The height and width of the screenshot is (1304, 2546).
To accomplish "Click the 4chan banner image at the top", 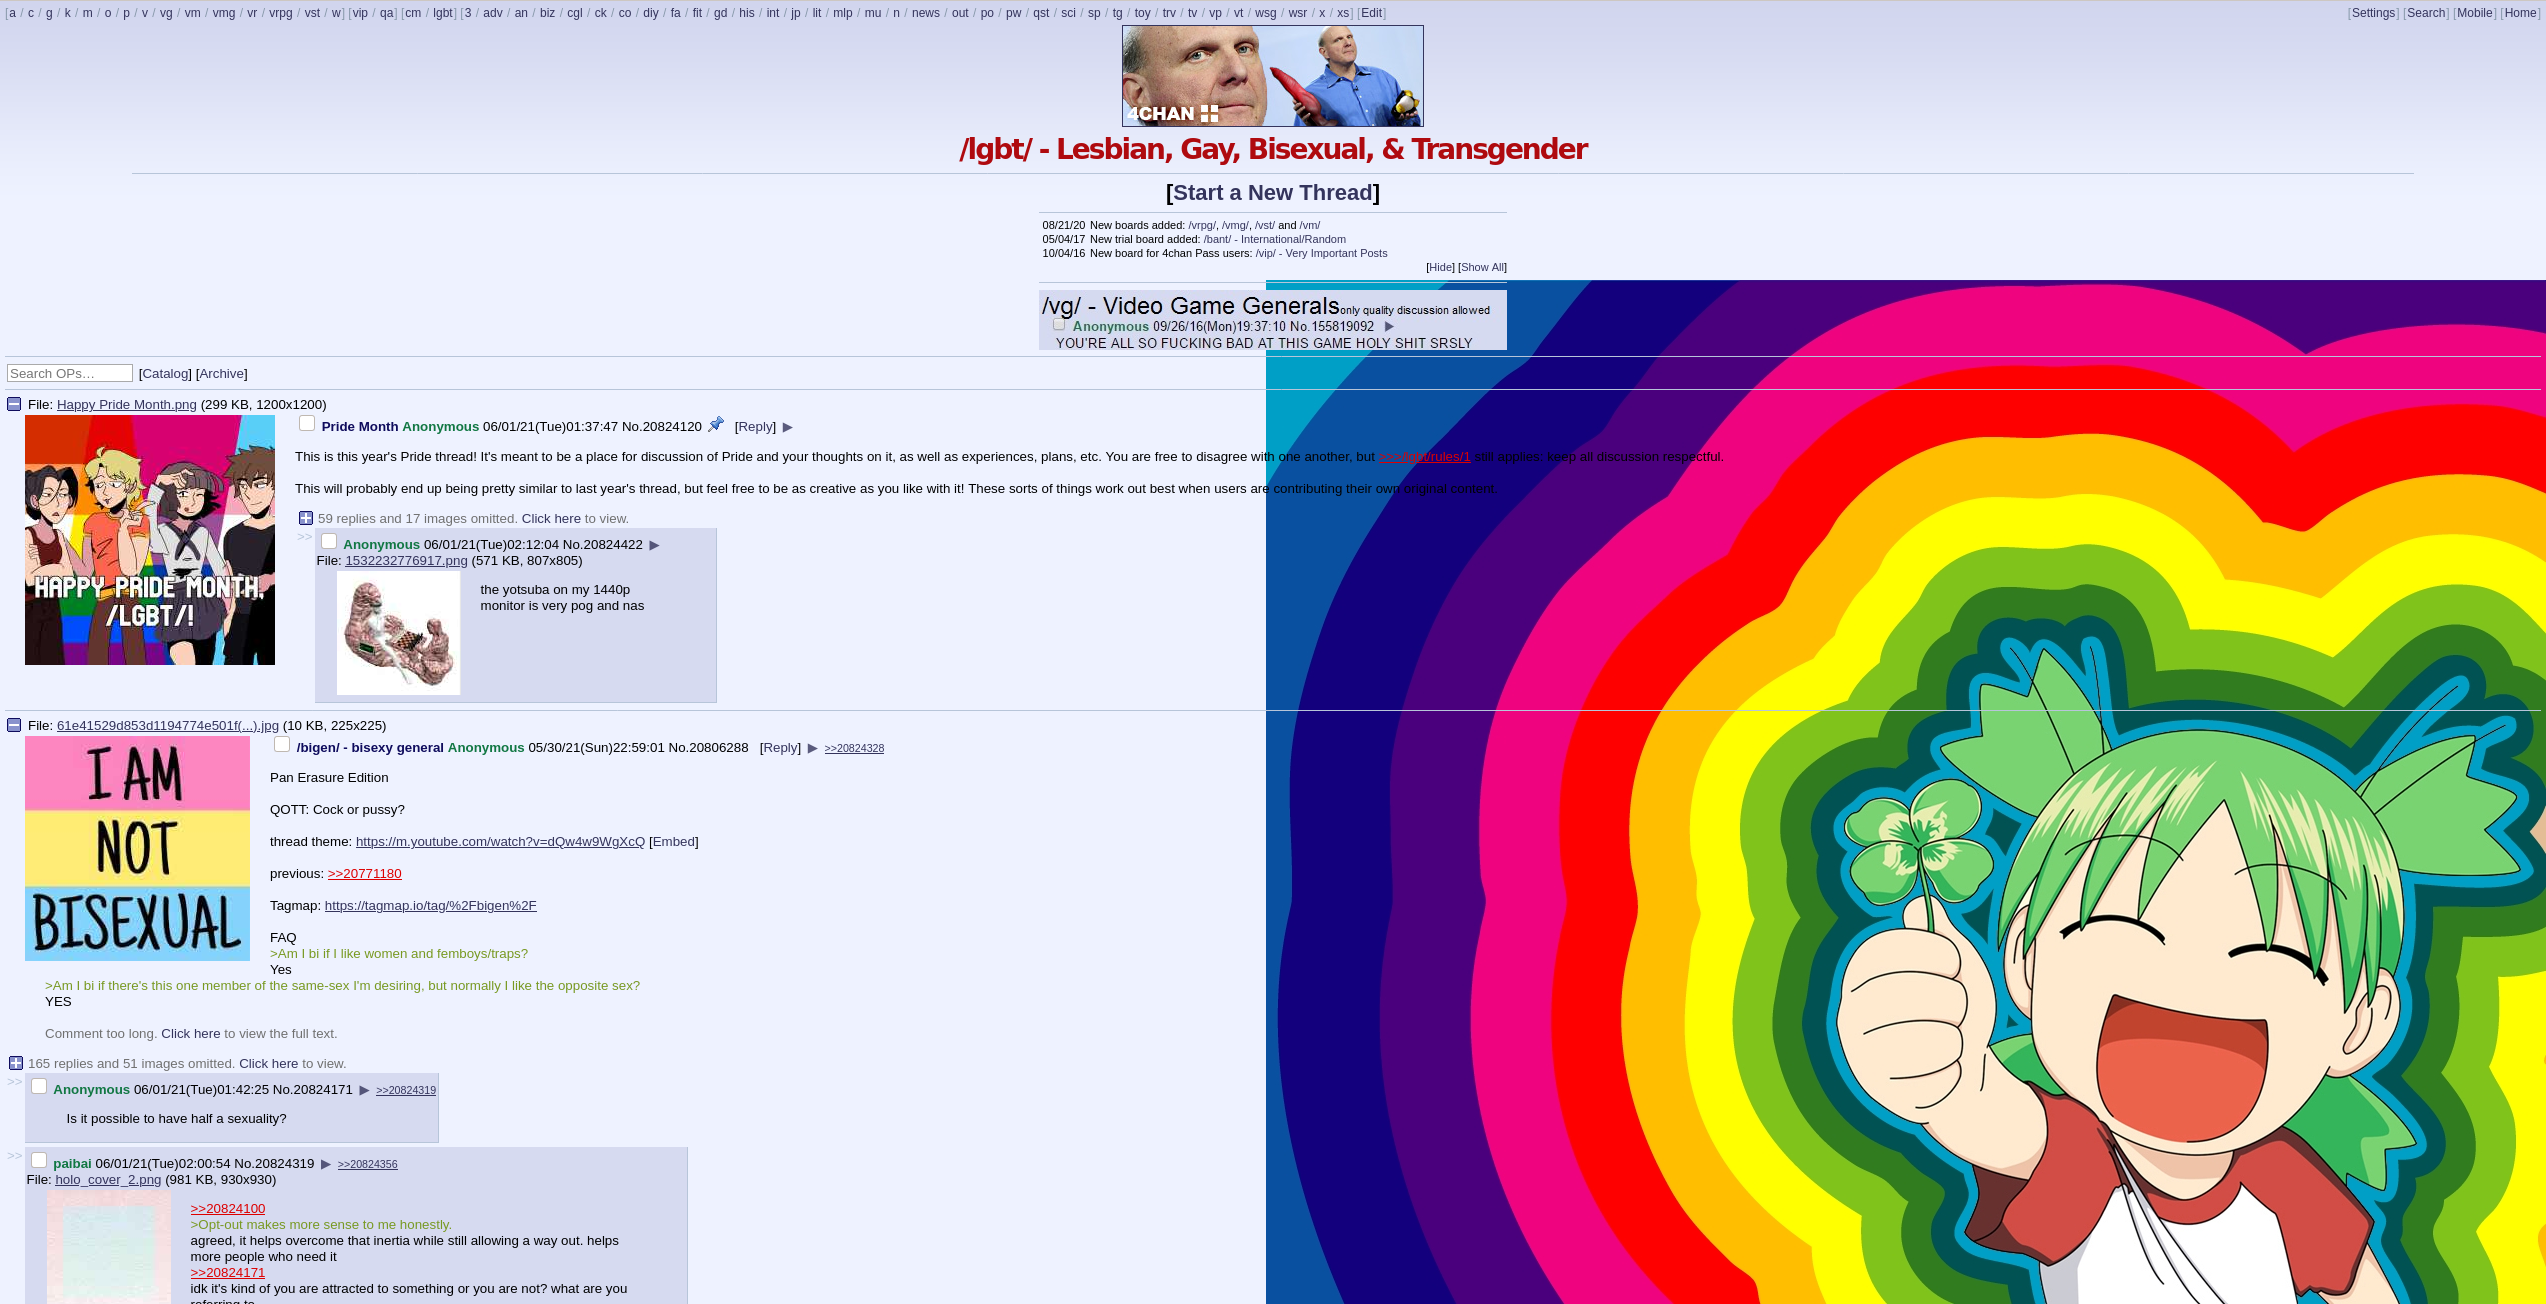I will coord(1272,76).
